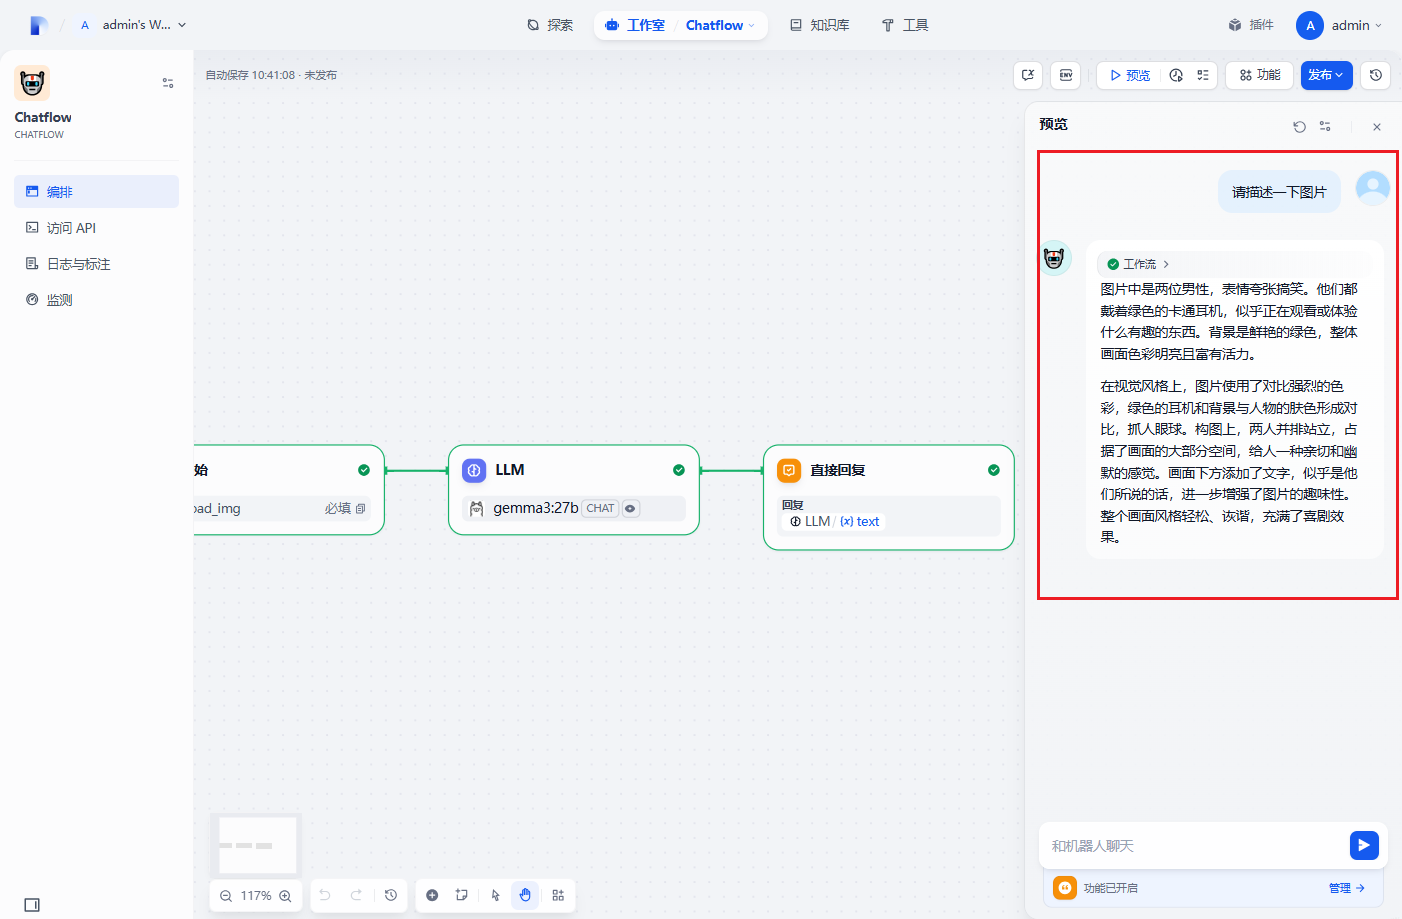
Task: Open 日志与标注 in the sidebar
Action: click(x=96, y=264)
